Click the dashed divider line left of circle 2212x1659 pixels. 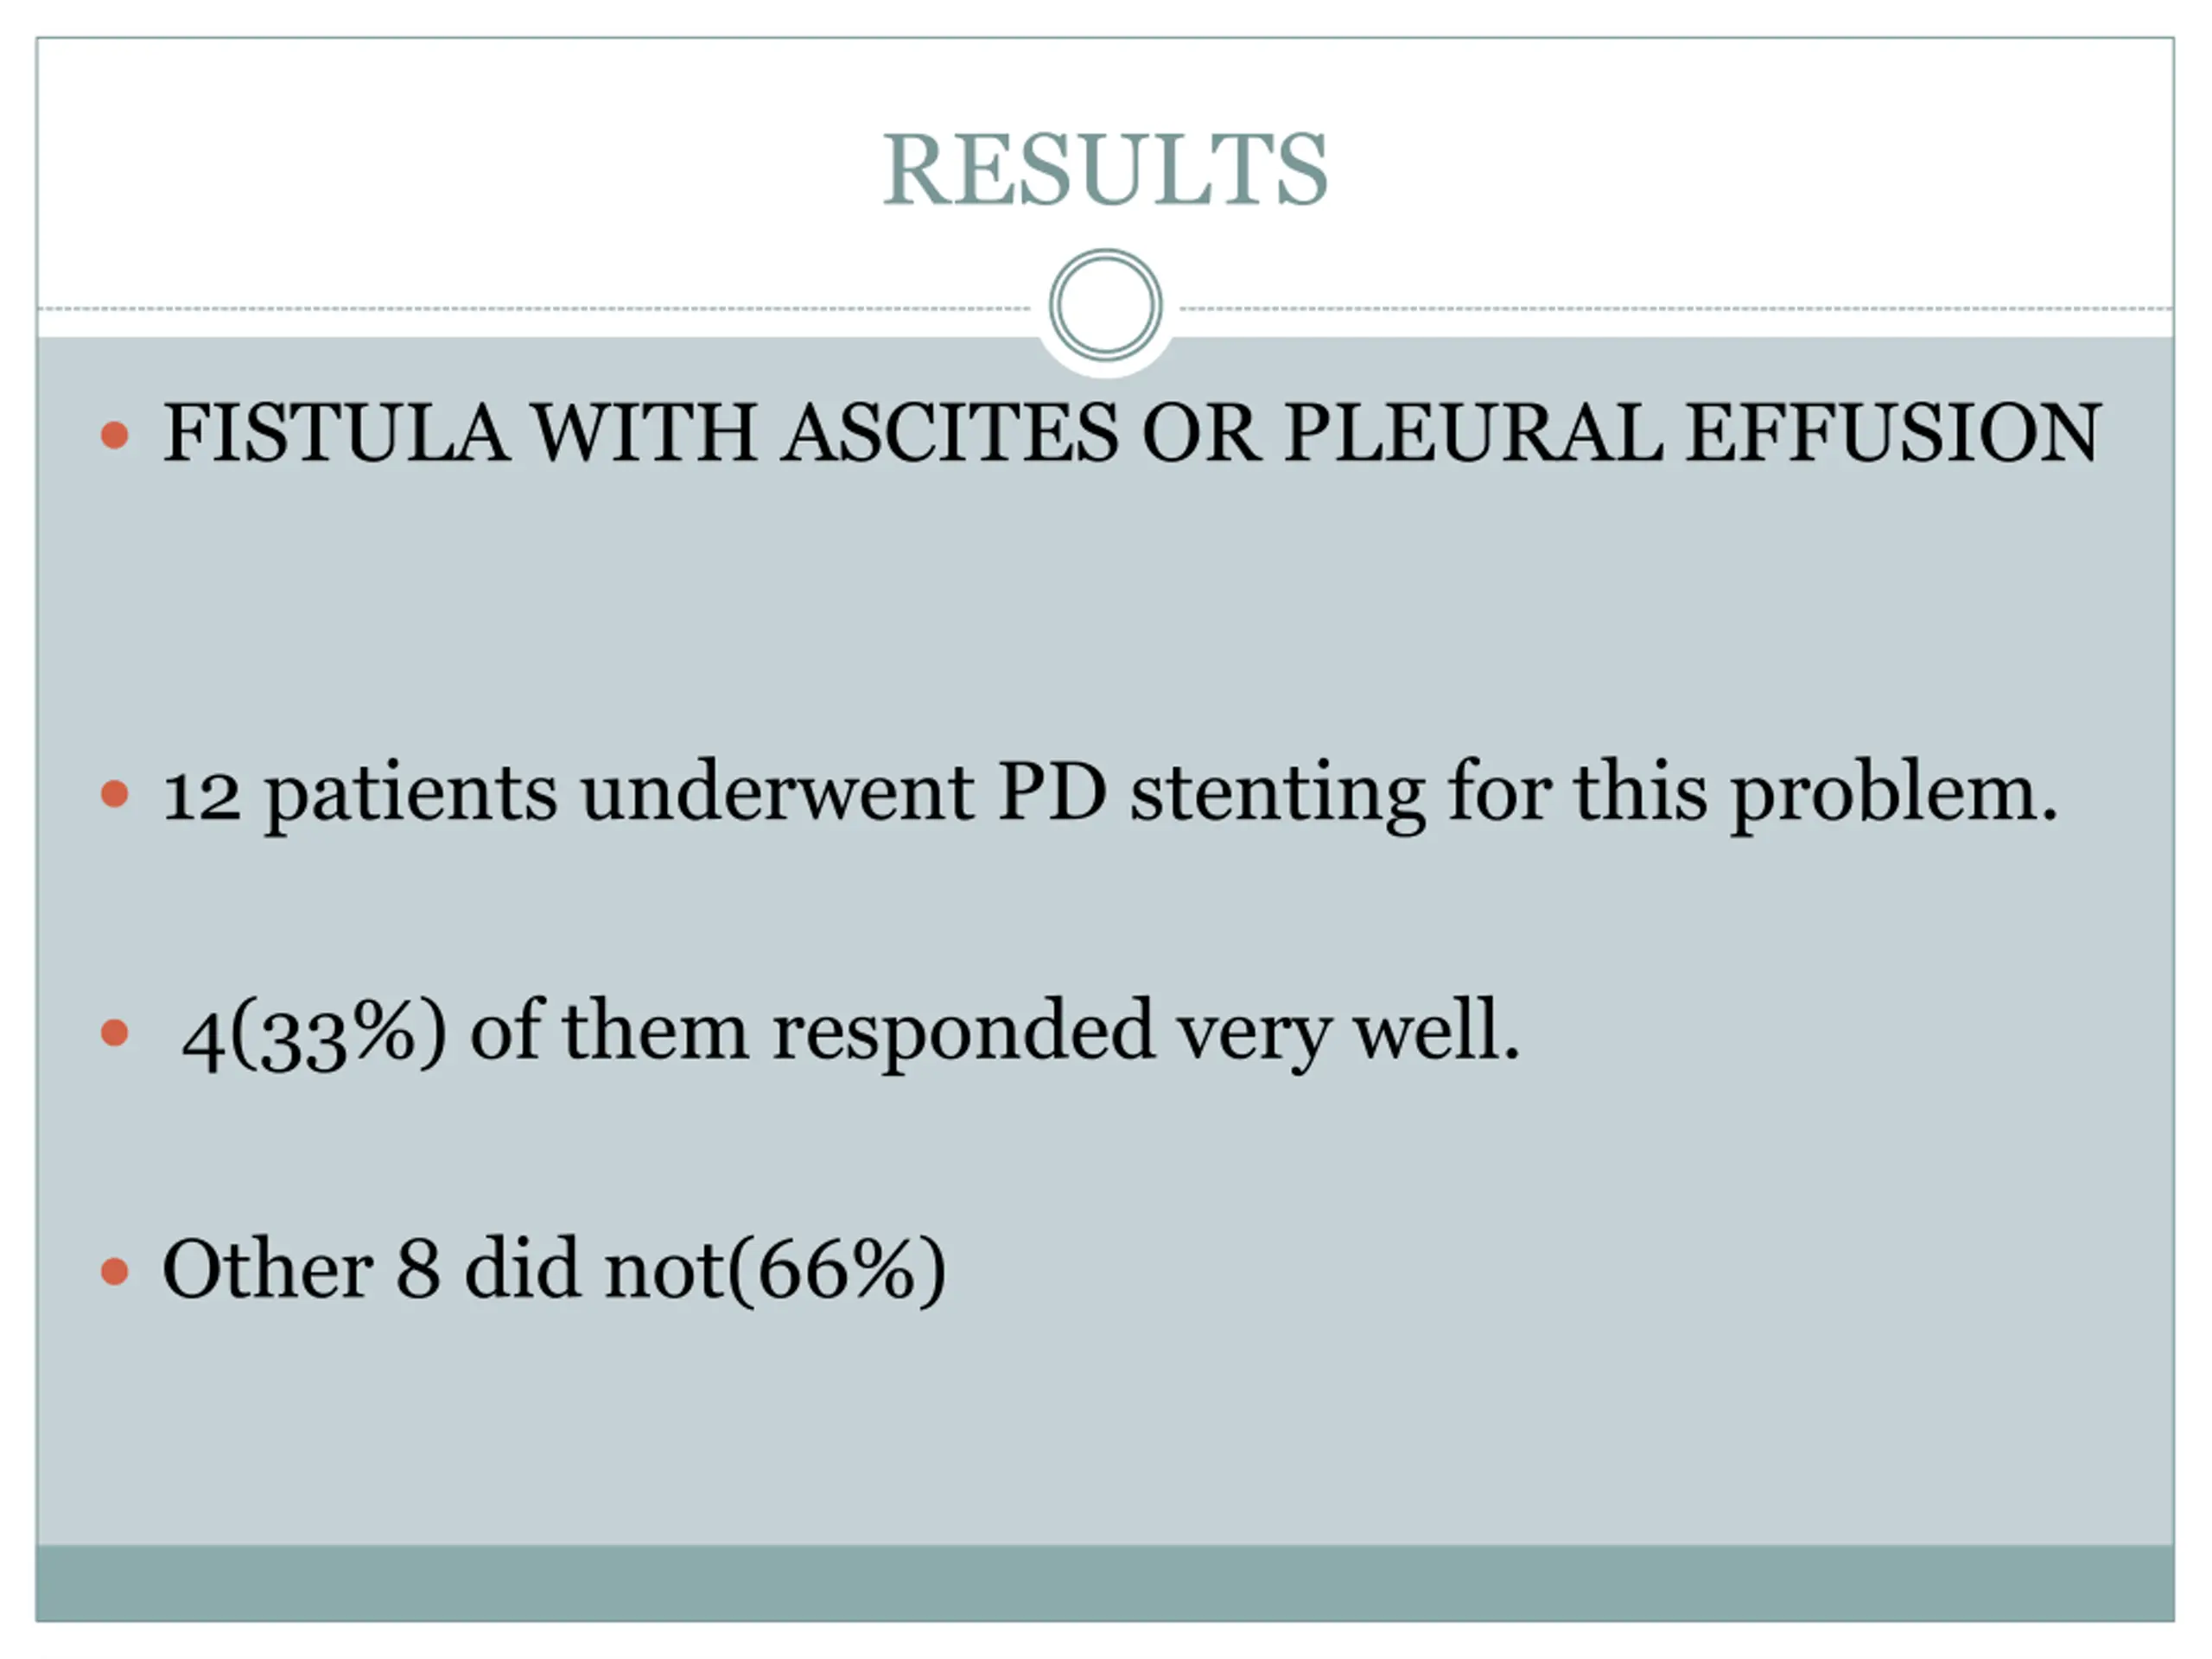click(x=530, y=309)
